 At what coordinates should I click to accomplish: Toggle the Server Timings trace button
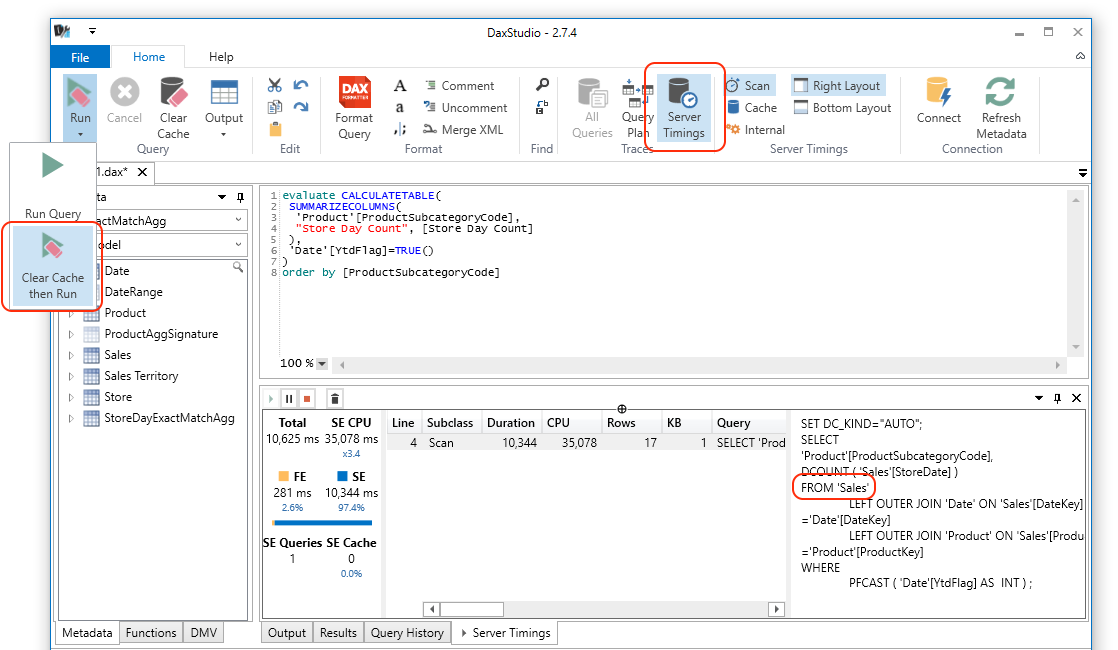pyautogui.click(x=684, y=108)
